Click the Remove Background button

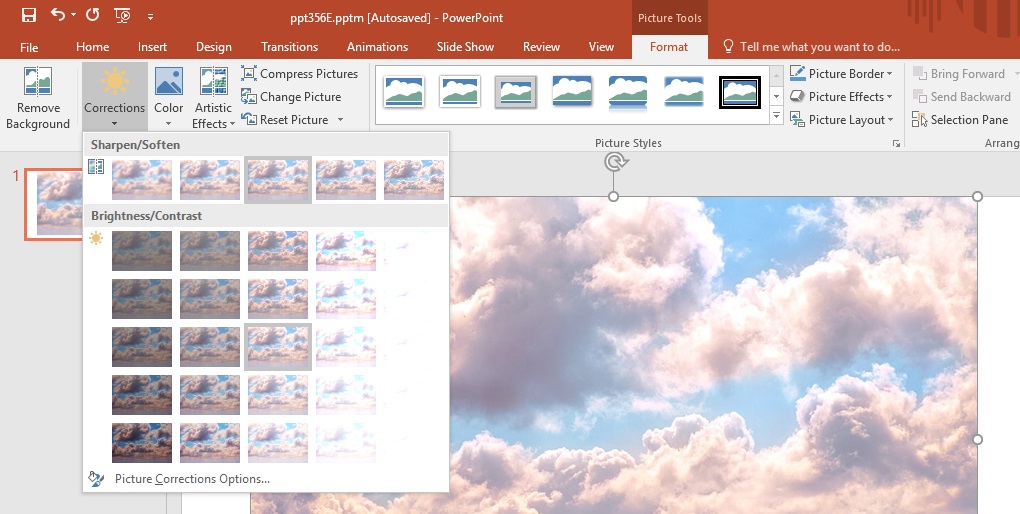pos(38,98)
